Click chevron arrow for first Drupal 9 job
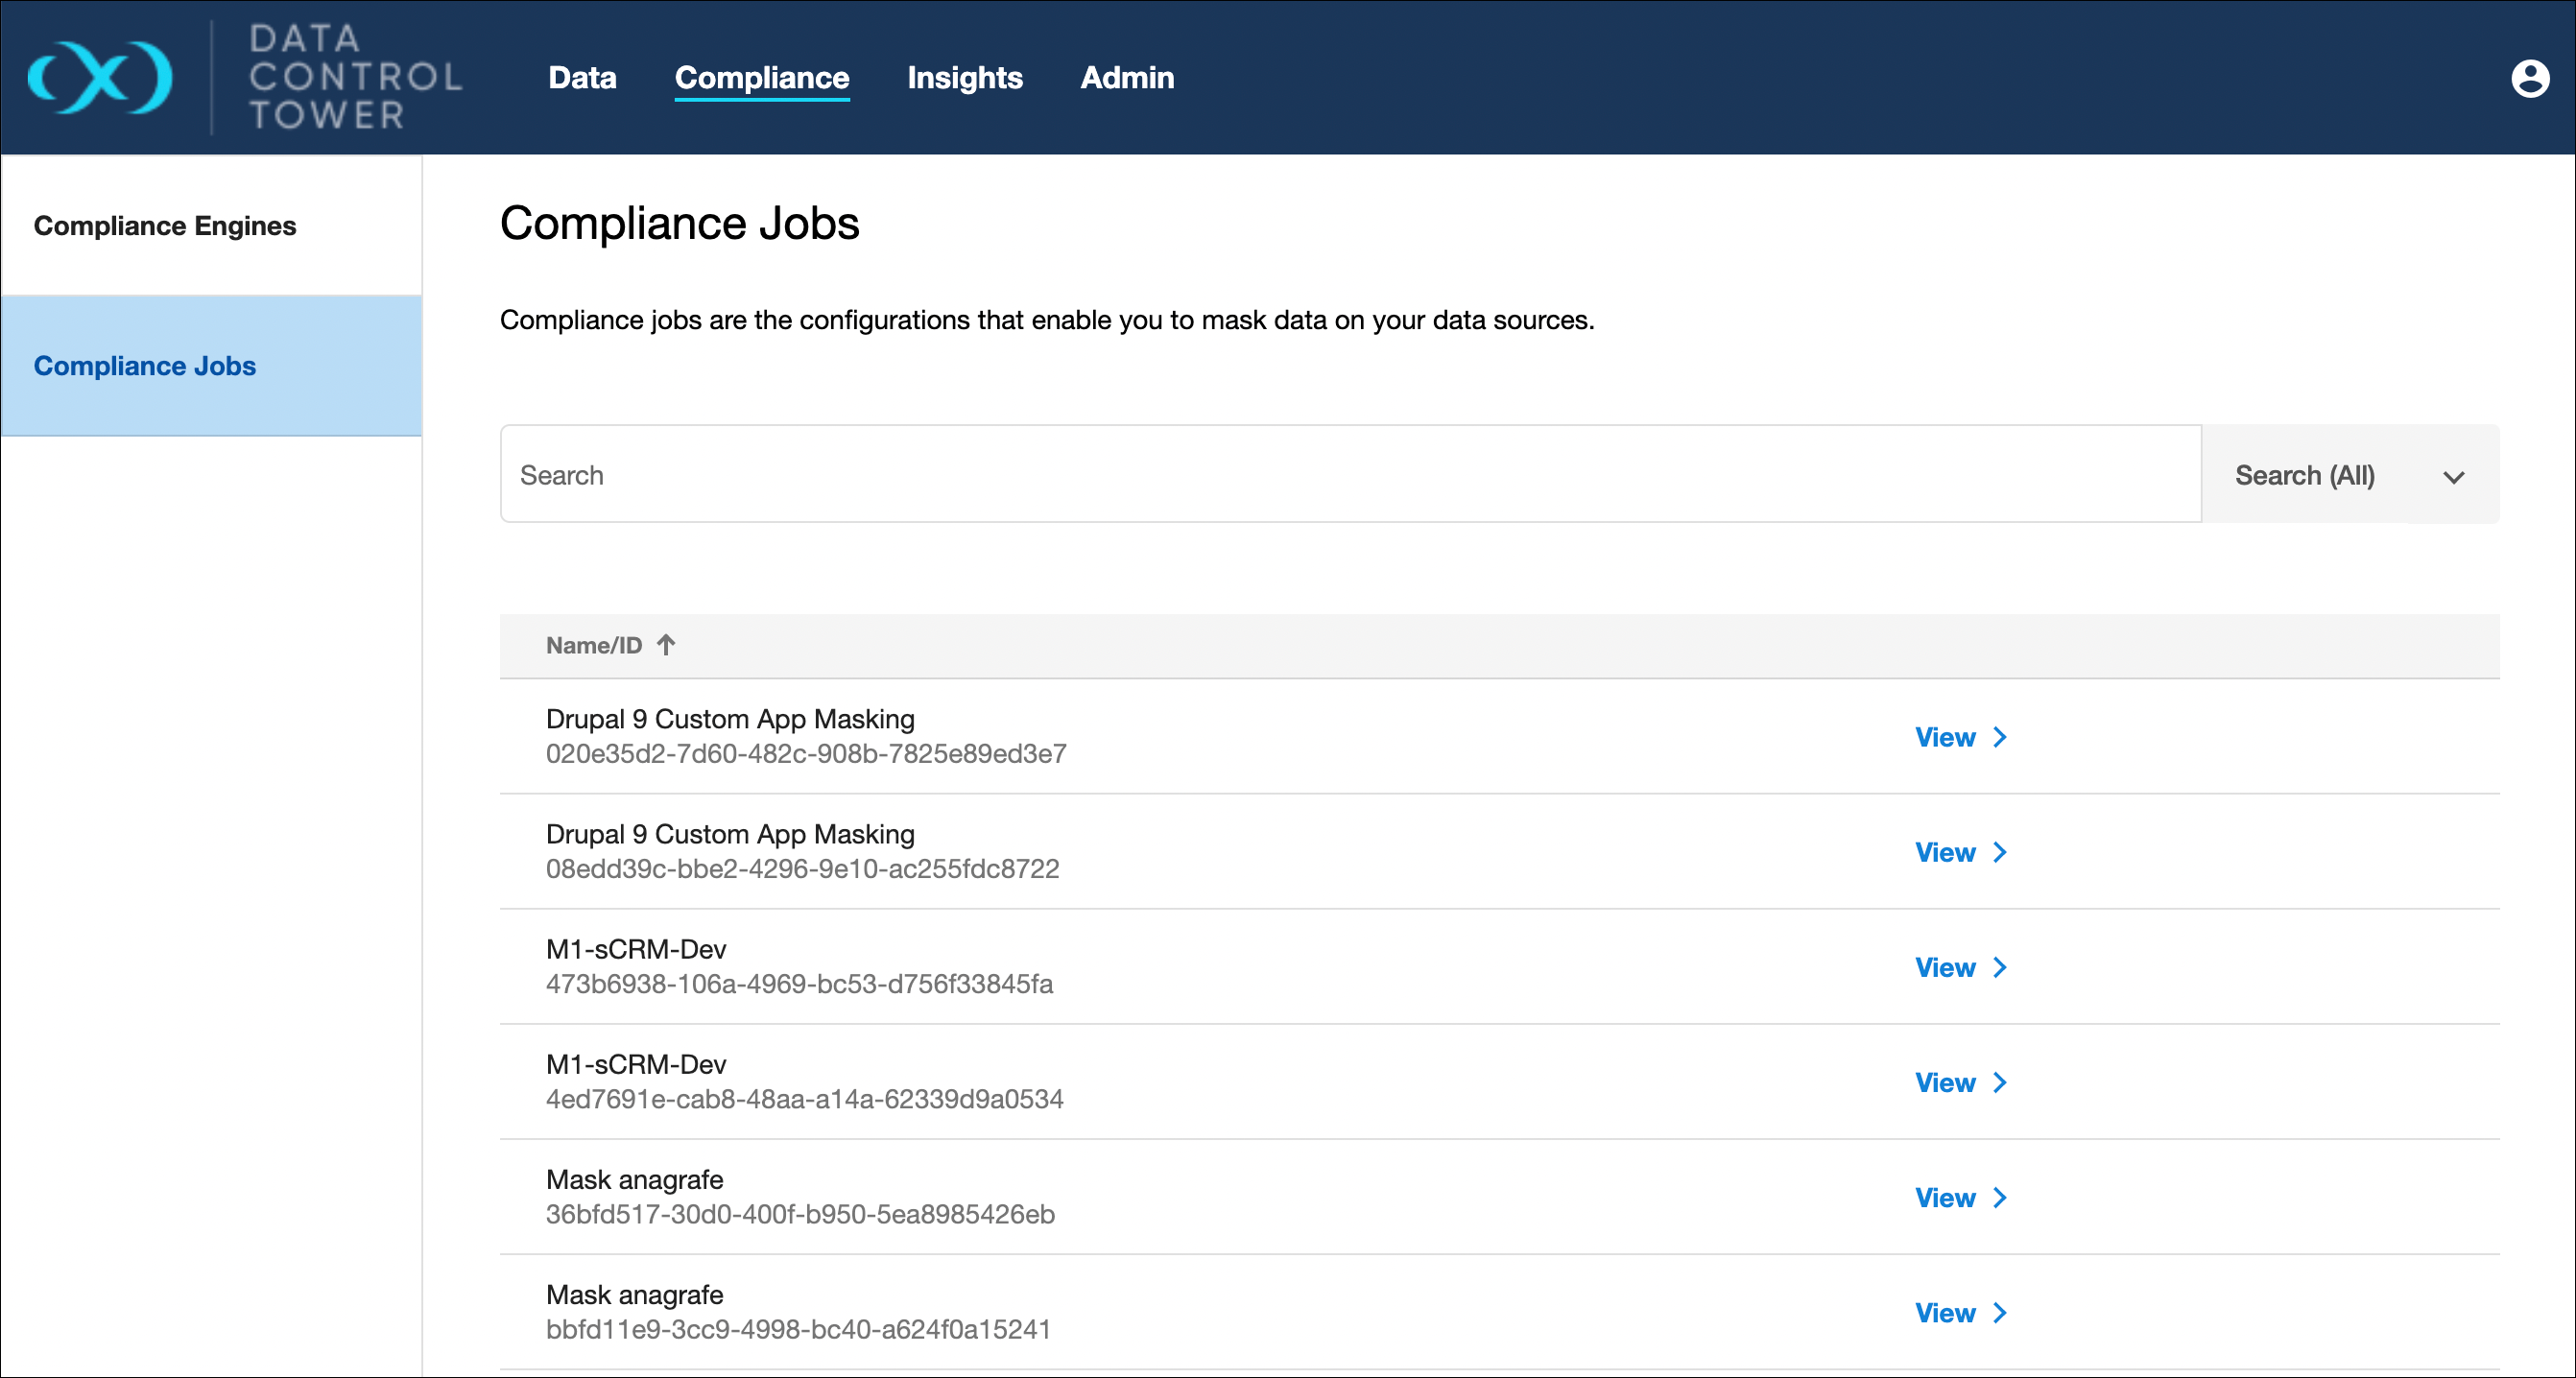Image resolution: width=2576 pixels, height=1378 pixels. pyautogui.click(x=2000, y=737)
